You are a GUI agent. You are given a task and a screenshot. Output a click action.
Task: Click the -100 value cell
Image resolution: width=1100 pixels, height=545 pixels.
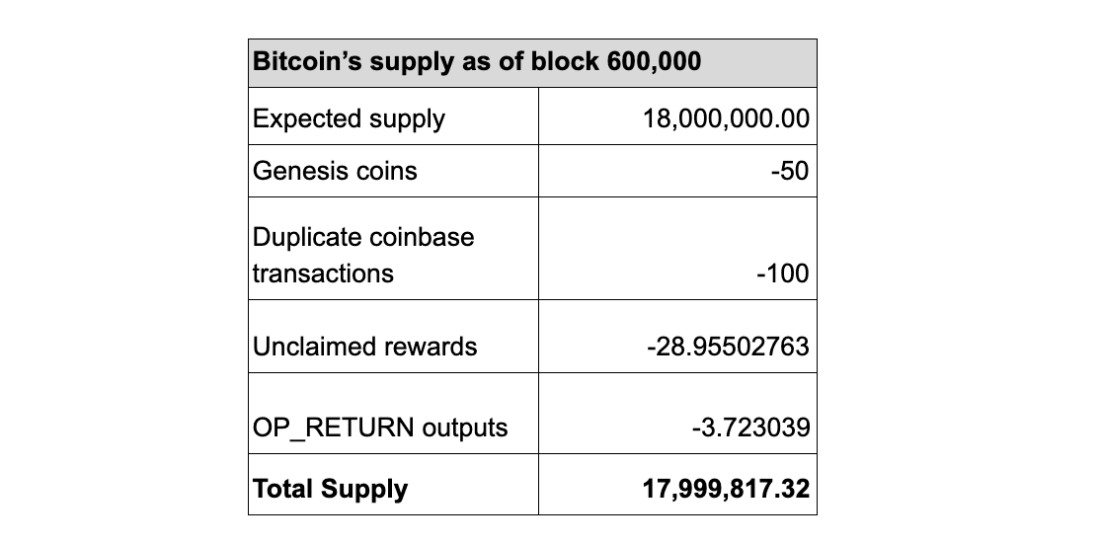click(783, 273)
